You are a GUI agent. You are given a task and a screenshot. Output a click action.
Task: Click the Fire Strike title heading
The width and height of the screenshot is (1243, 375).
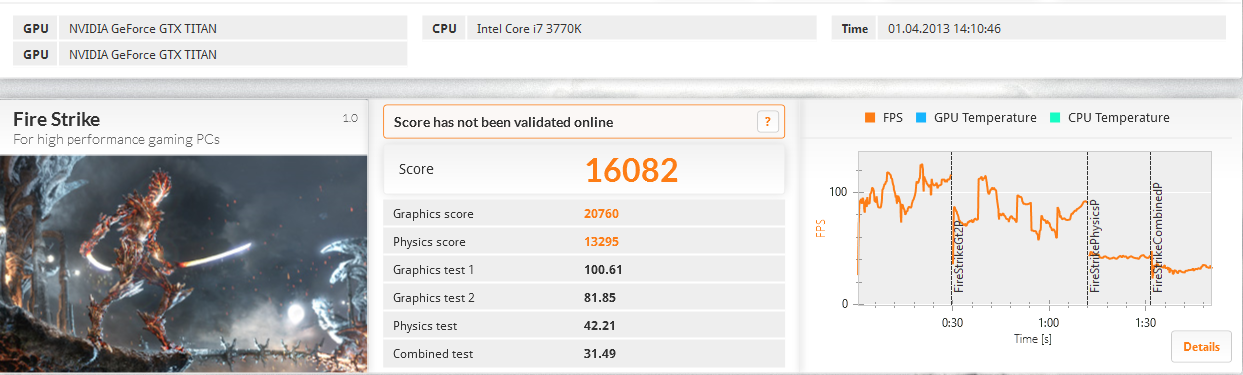57,119
